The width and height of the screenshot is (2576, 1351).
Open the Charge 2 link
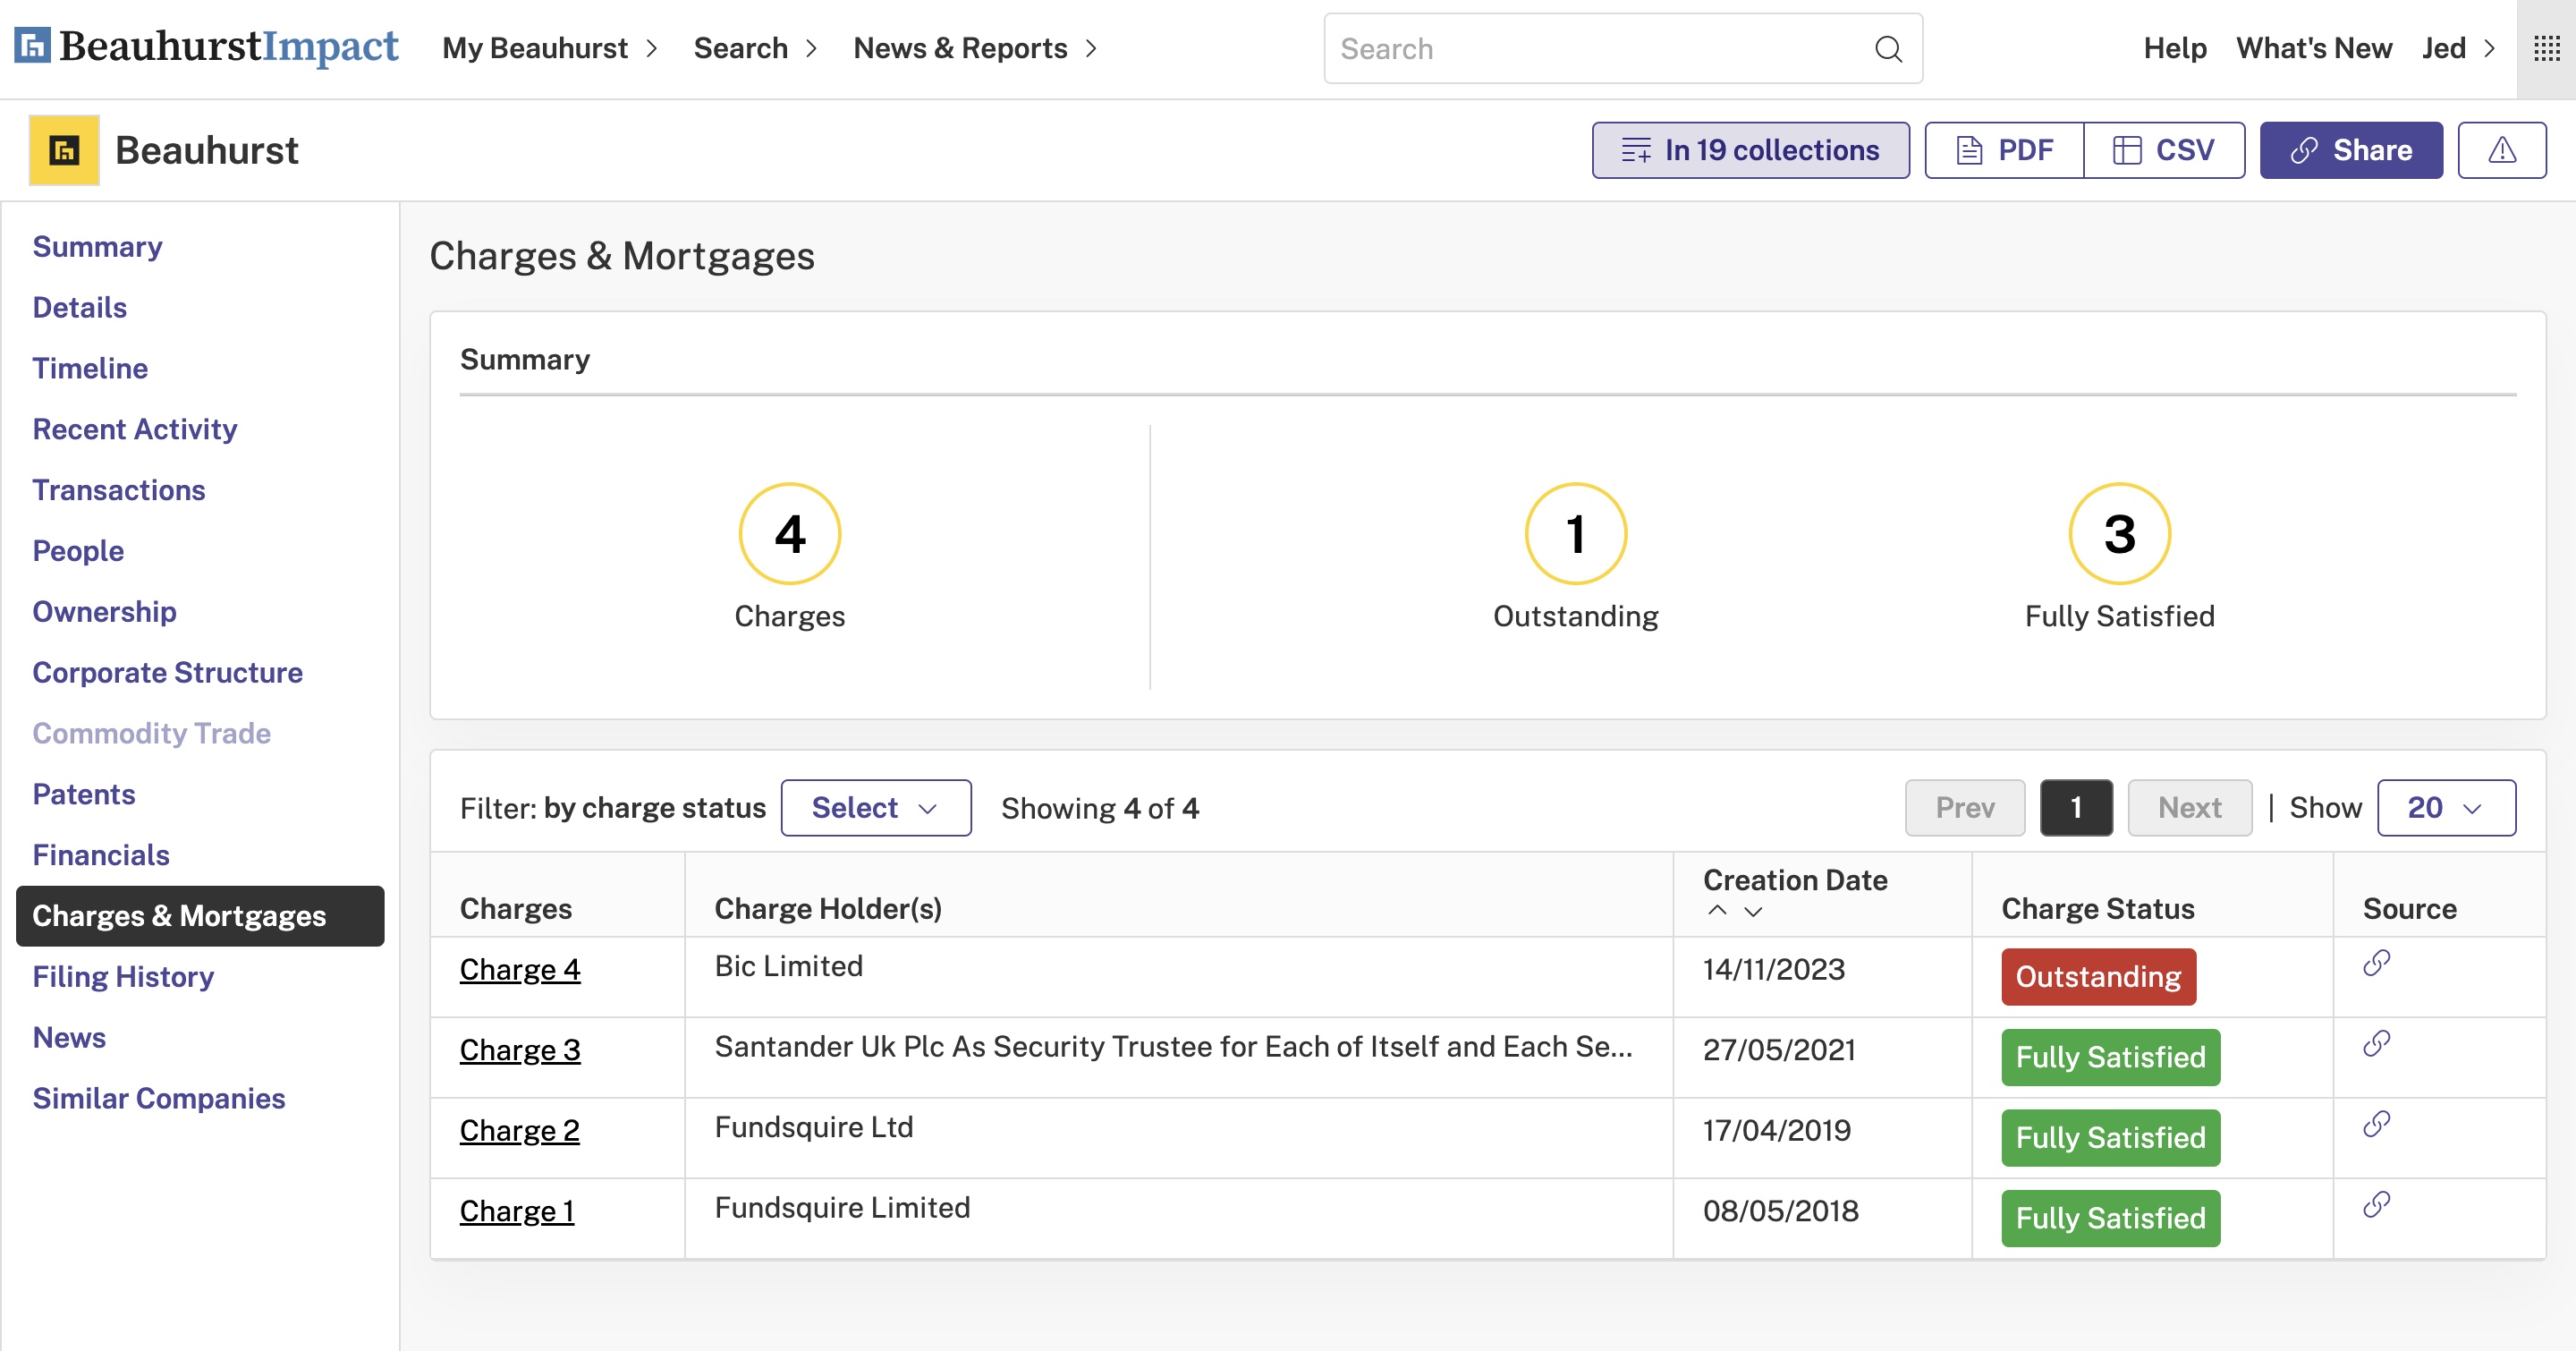pyautogui.click(x=520, y=1131)
